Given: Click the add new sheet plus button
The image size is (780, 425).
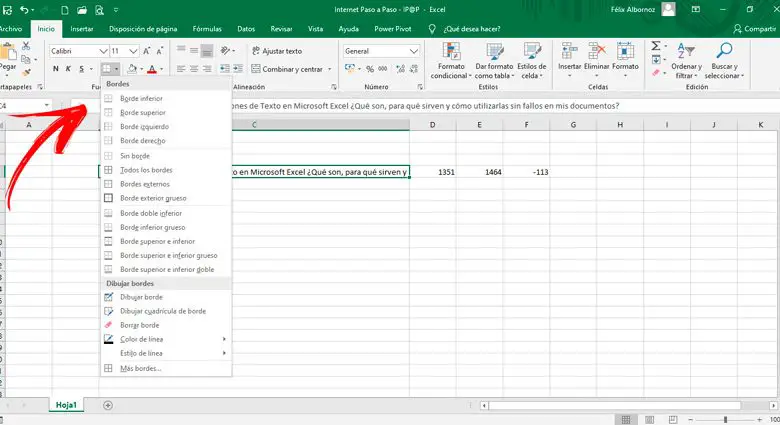Looking at the screenshot, I should pos(108,405).
